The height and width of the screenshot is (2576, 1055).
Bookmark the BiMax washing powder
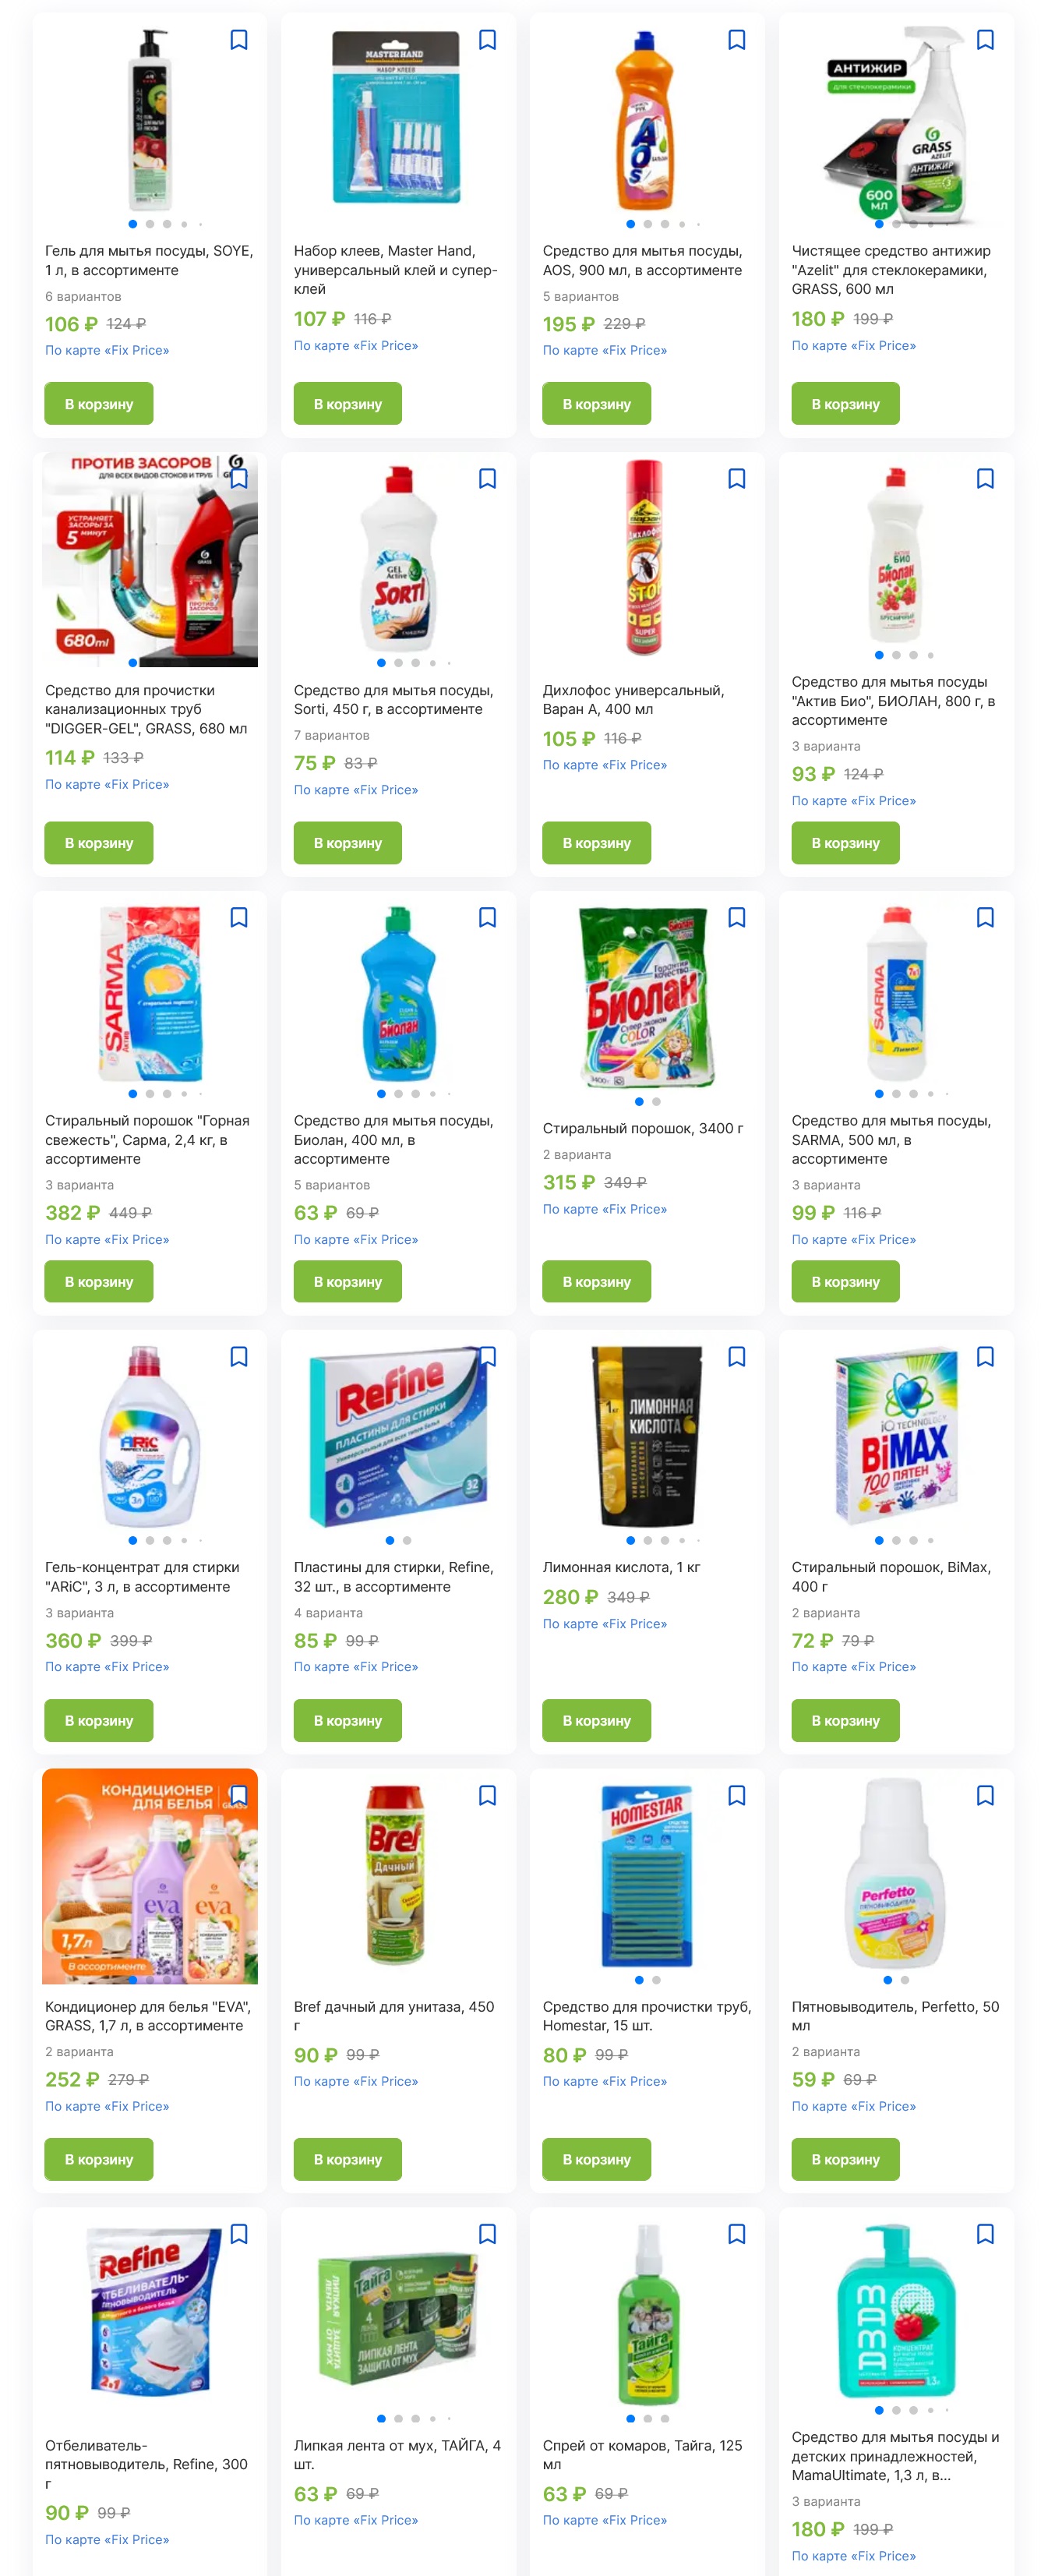985,1357
